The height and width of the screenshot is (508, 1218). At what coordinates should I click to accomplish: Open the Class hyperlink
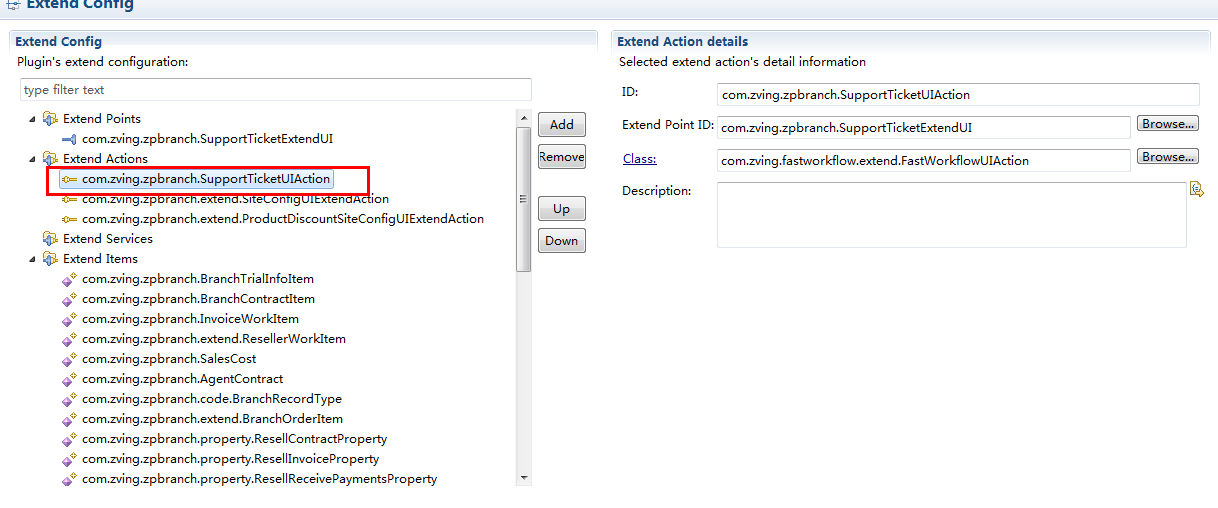click(639, 159)
